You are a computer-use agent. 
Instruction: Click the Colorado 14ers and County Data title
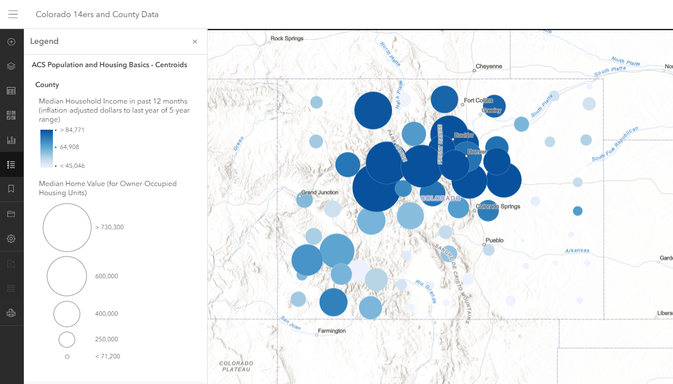click(97, 14)
